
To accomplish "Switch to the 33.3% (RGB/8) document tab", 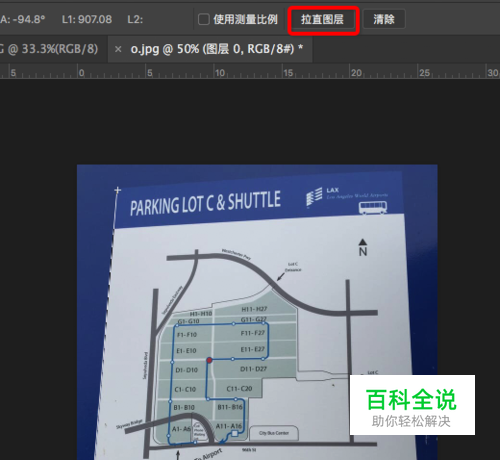I will (49, 49).
